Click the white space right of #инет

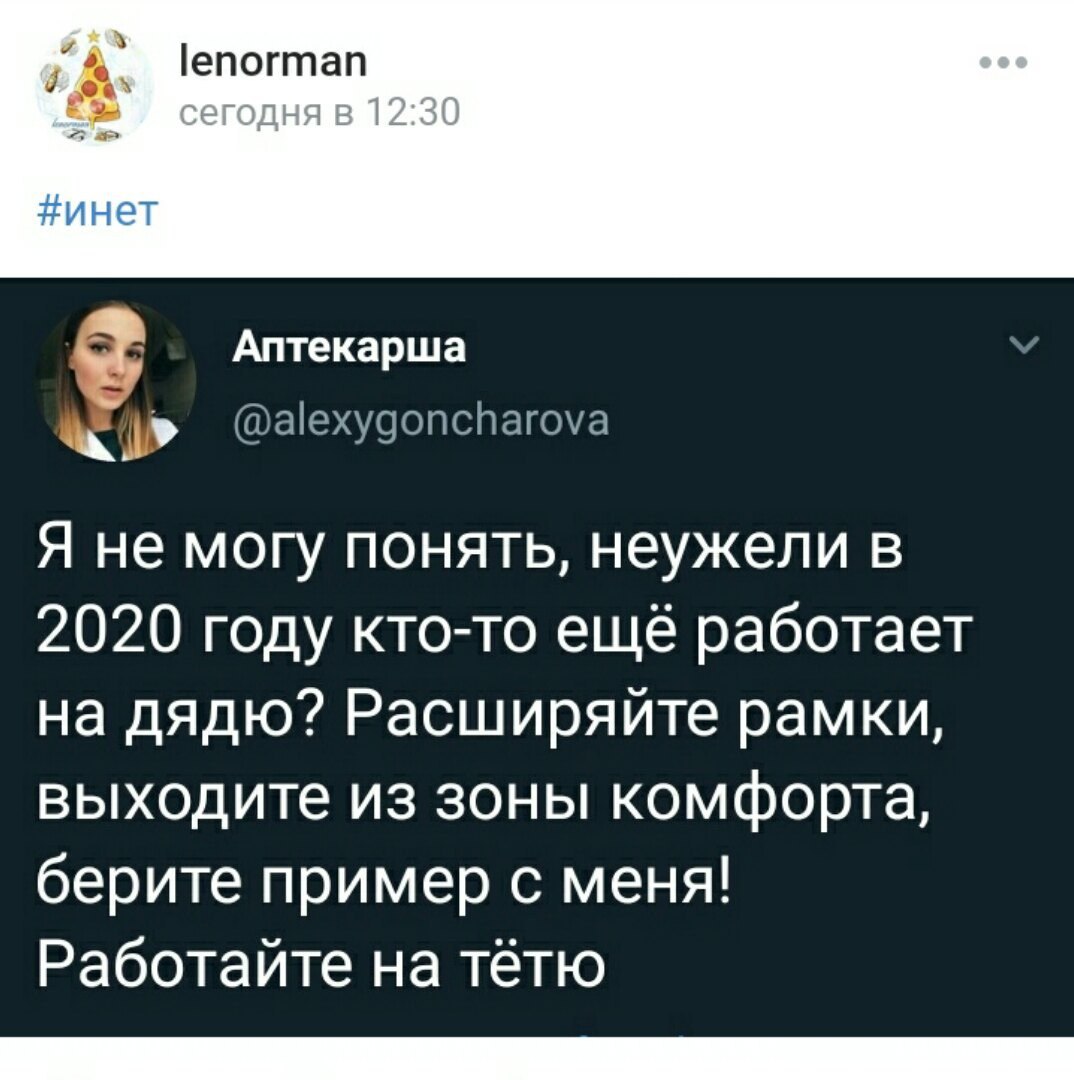coord(613,211)
